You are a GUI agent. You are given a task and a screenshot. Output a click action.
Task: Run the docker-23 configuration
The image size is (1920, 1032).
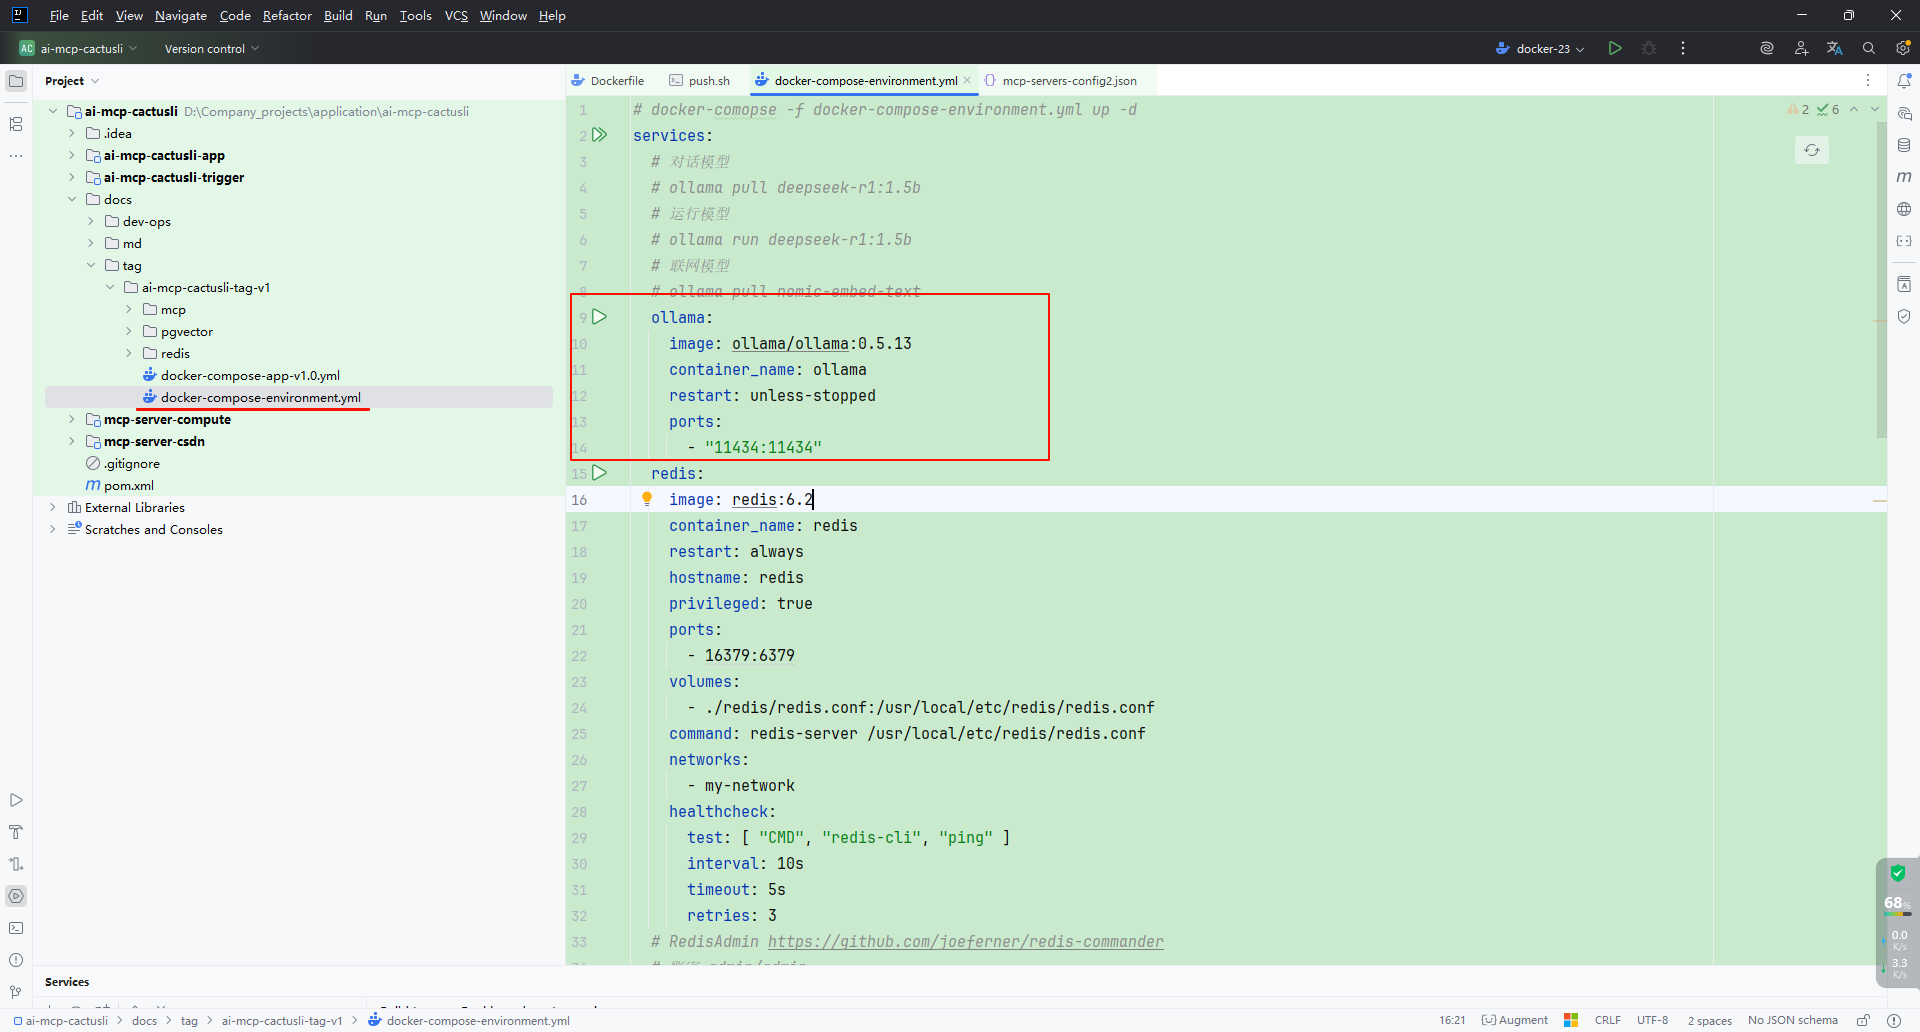point(1615,48)
